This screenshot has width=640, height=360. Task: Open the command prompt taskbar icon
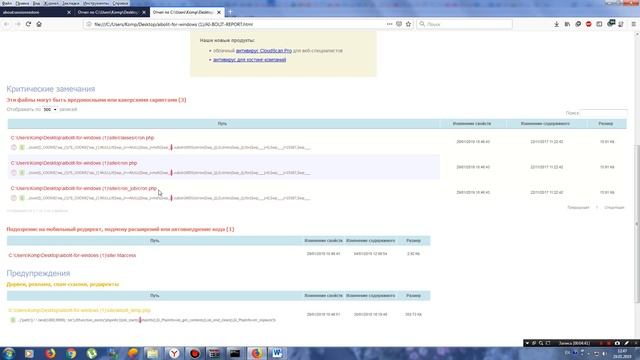(235, 353)
